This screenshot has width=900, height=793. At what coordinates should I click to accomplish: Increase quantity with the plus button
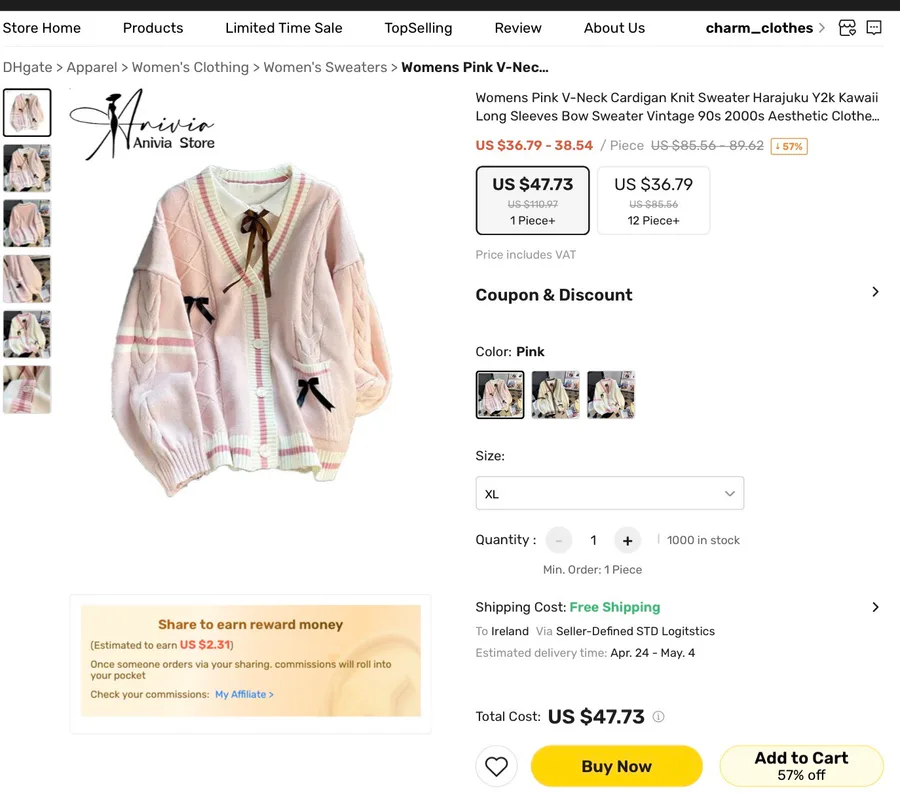point(627,541)
